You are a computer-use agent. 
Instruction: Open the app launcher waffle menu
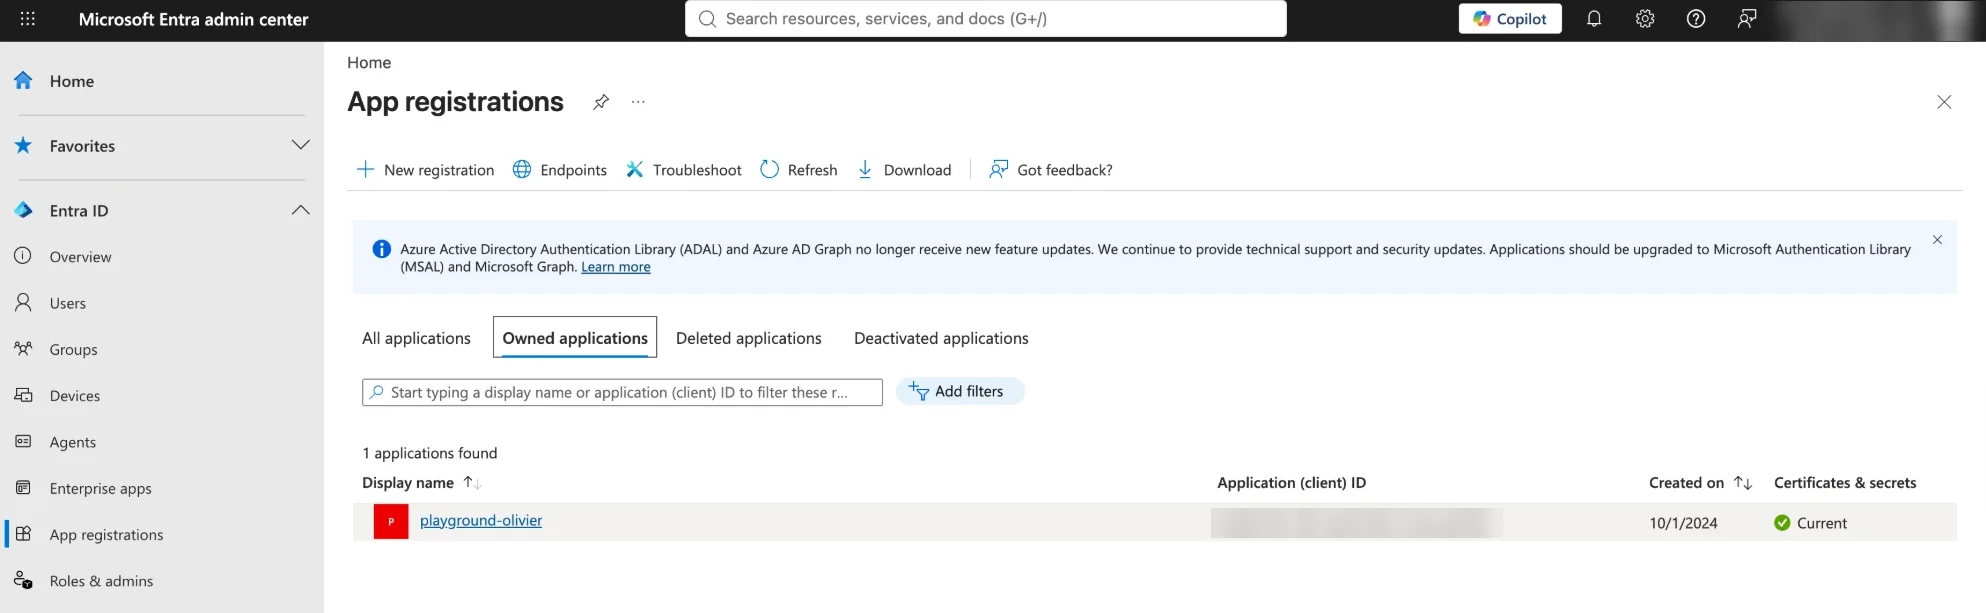28,19
